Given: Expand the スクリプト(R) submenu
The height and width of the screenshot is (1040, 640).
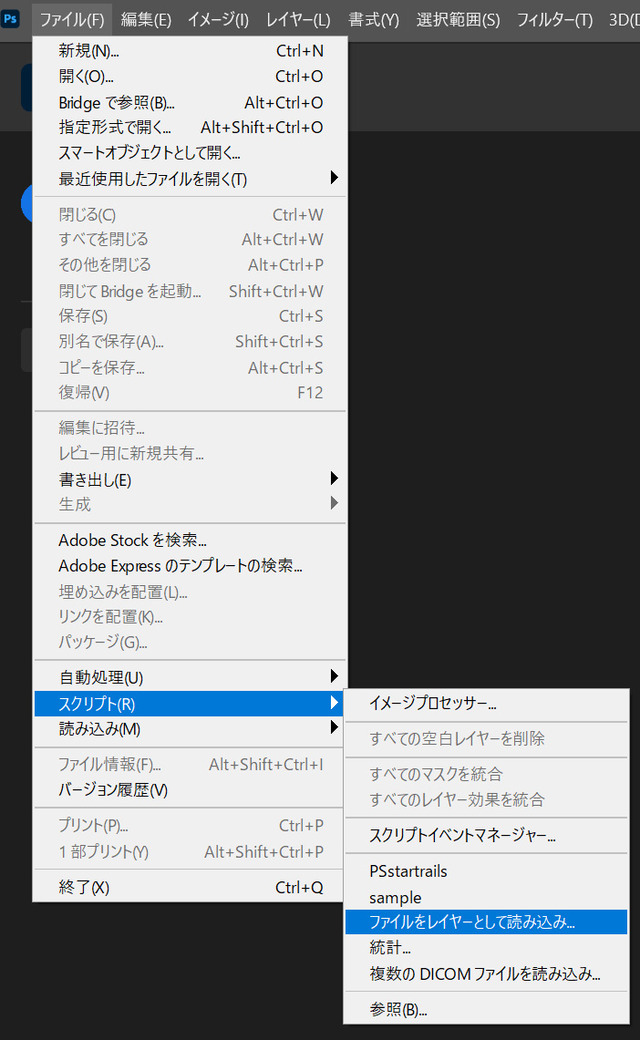Looking at the screenshot, I should (x=190, y=703).
